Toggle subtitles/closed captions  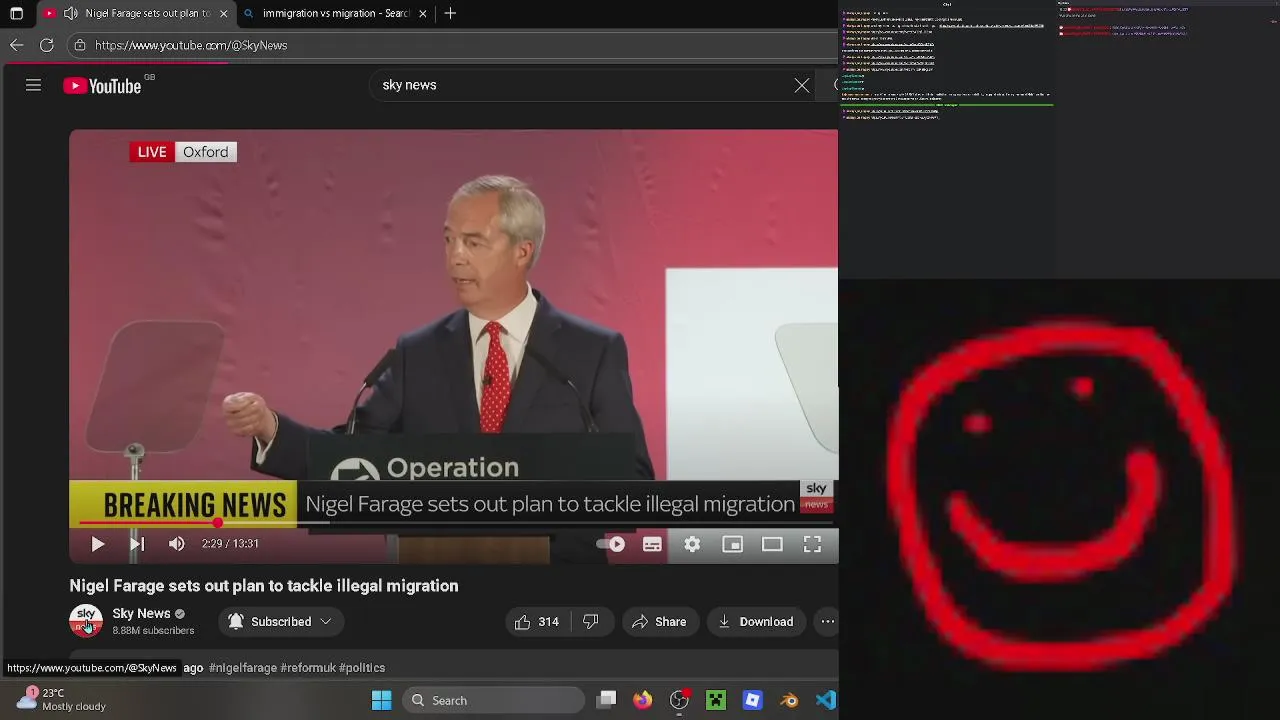click(652, 544)
